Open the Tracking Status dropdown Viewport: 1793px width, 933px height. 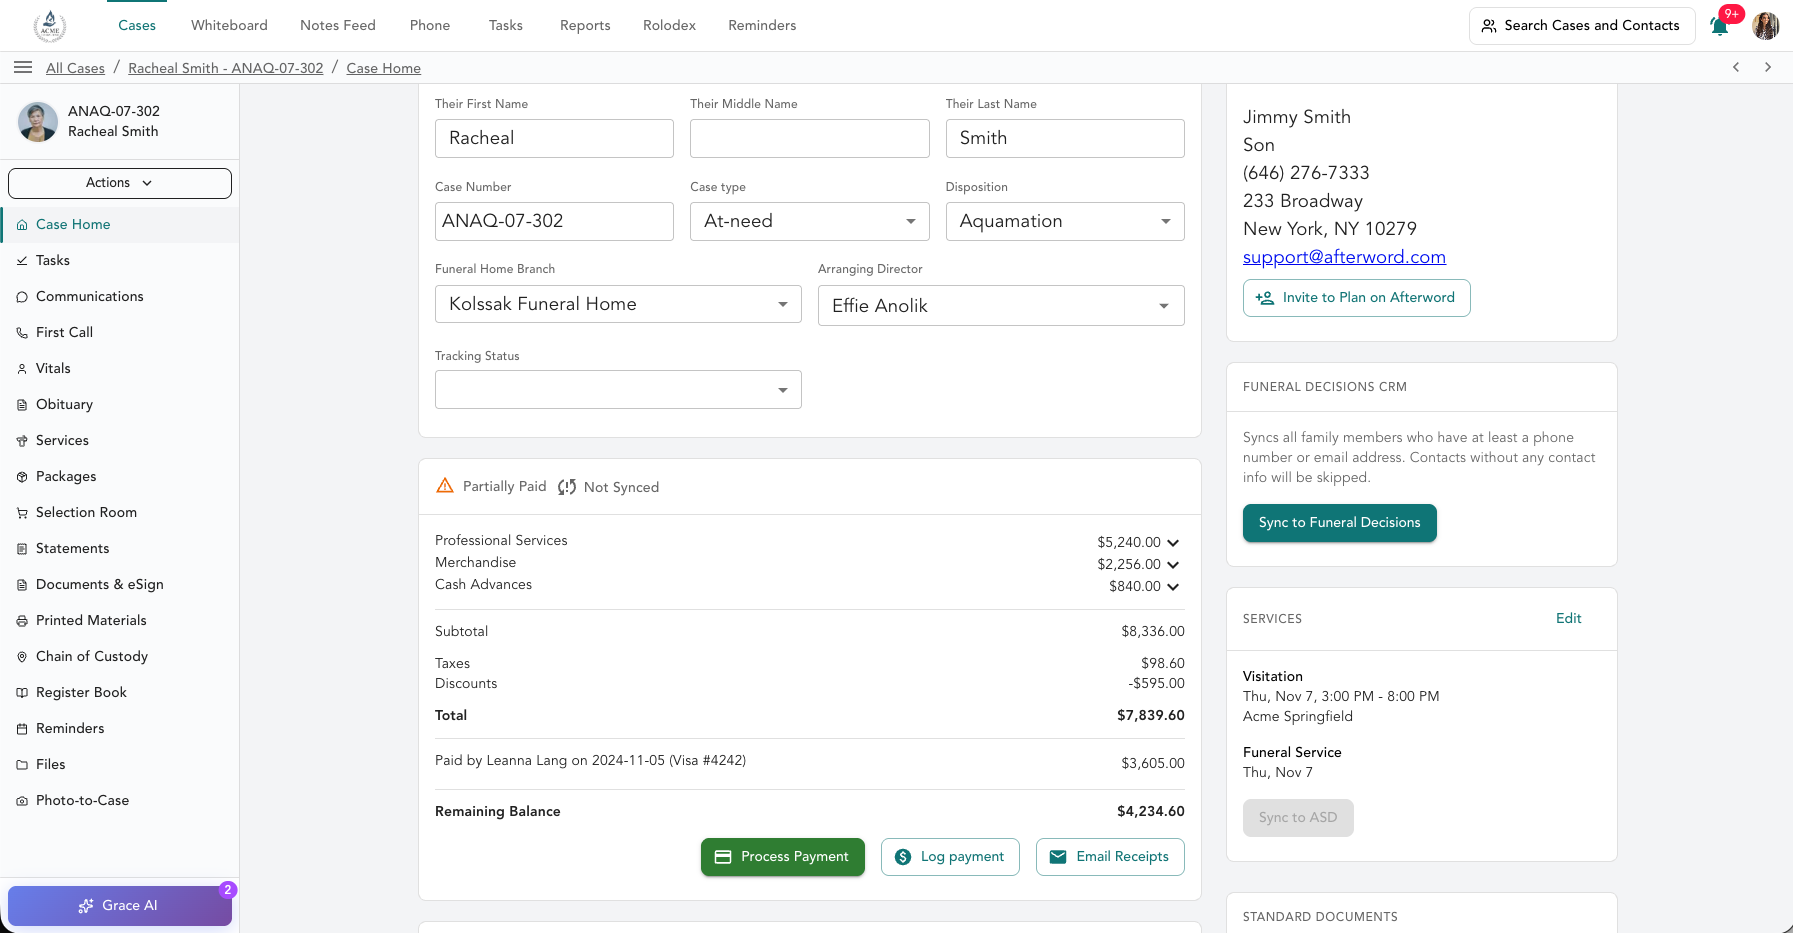618,390
